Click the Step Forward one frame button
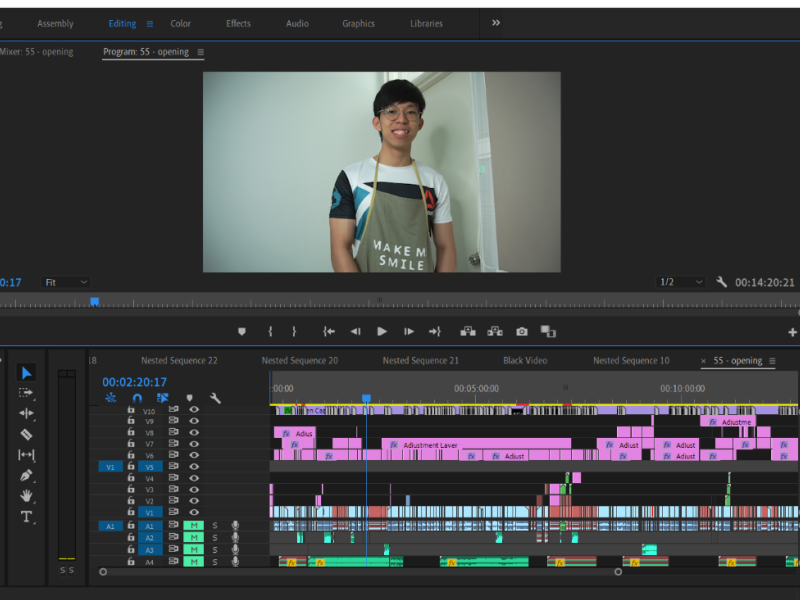Screen dimensions: 800x600 tap(408, 331)
